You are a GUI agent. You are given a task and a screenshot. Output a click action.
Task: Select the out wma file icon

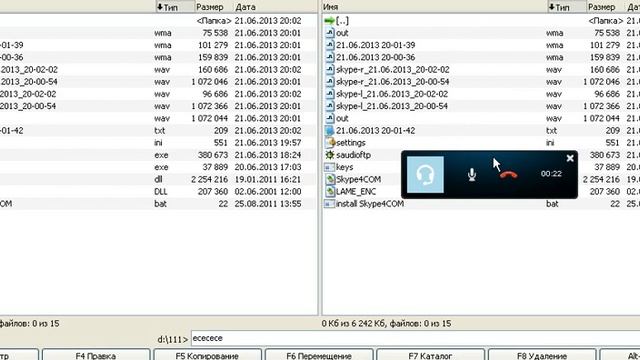(x=329, y=33)
